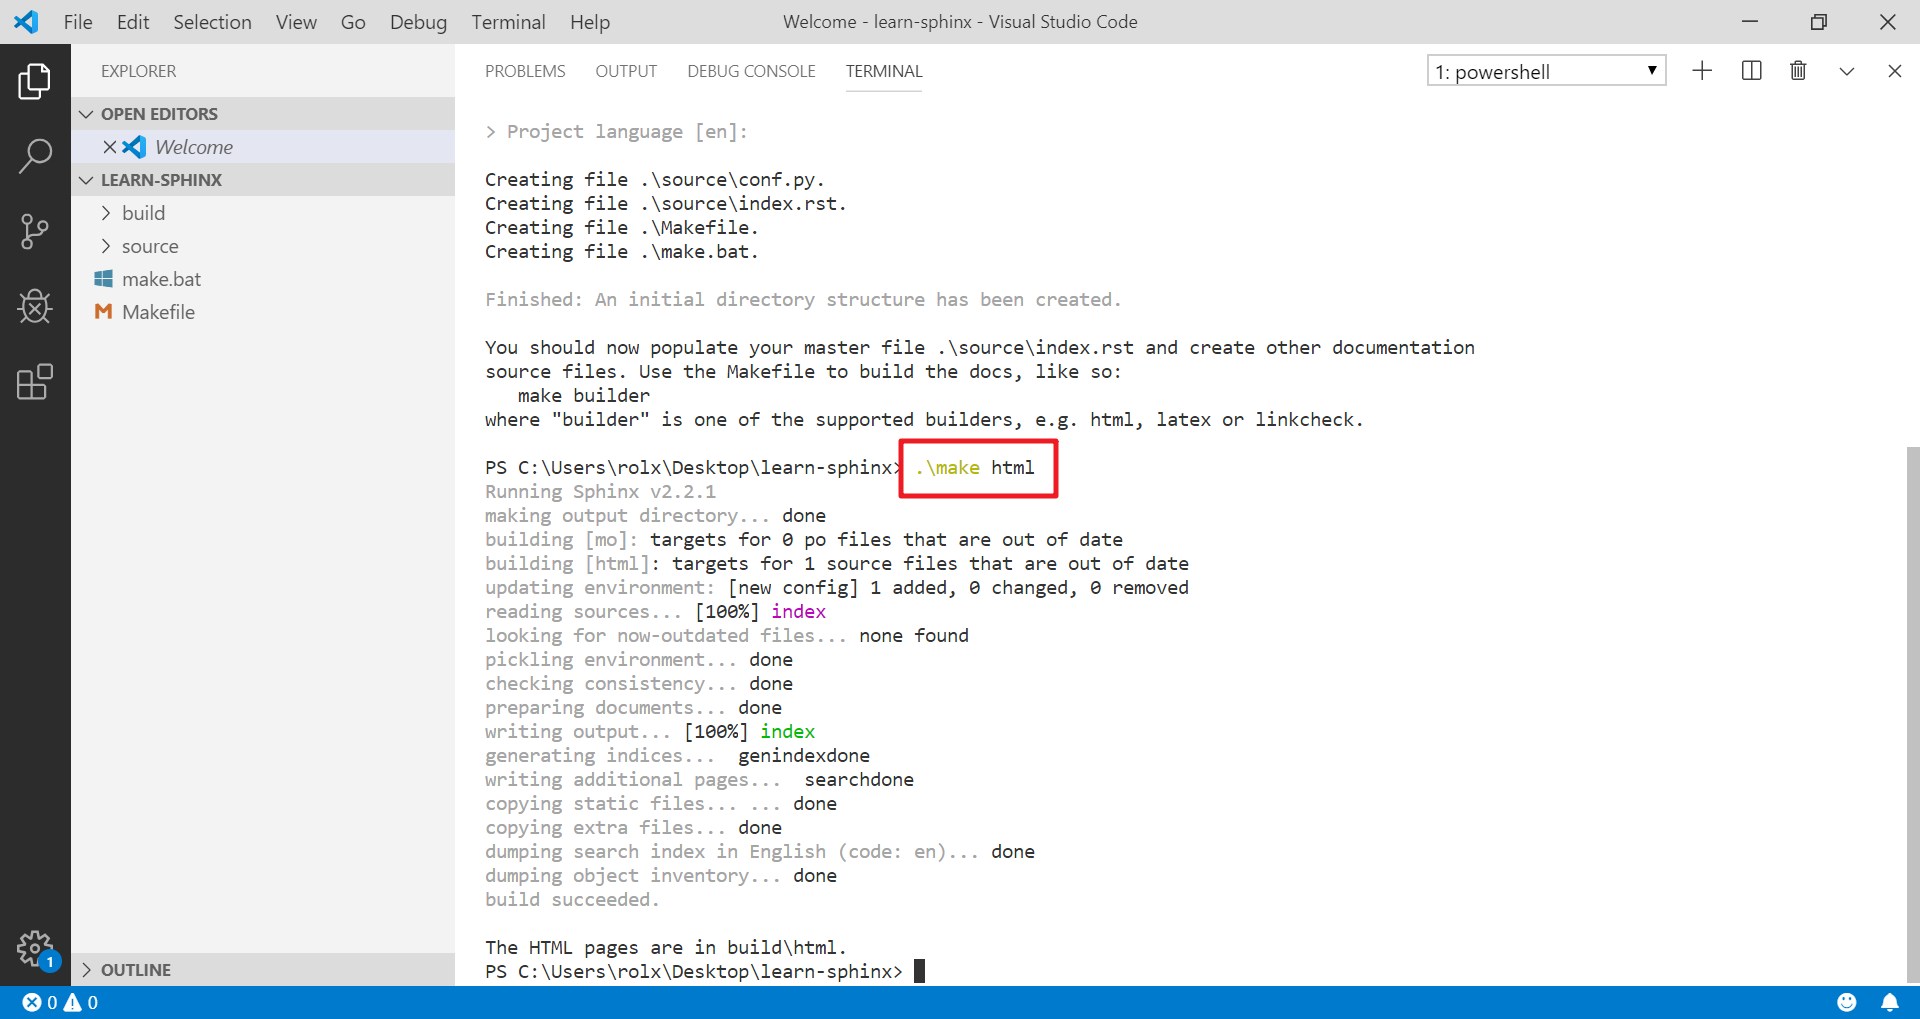Click 'Creating file .\make.bat.' terminal line
This screenshot has width=1920, height=1019.
(x=622, y=251)
